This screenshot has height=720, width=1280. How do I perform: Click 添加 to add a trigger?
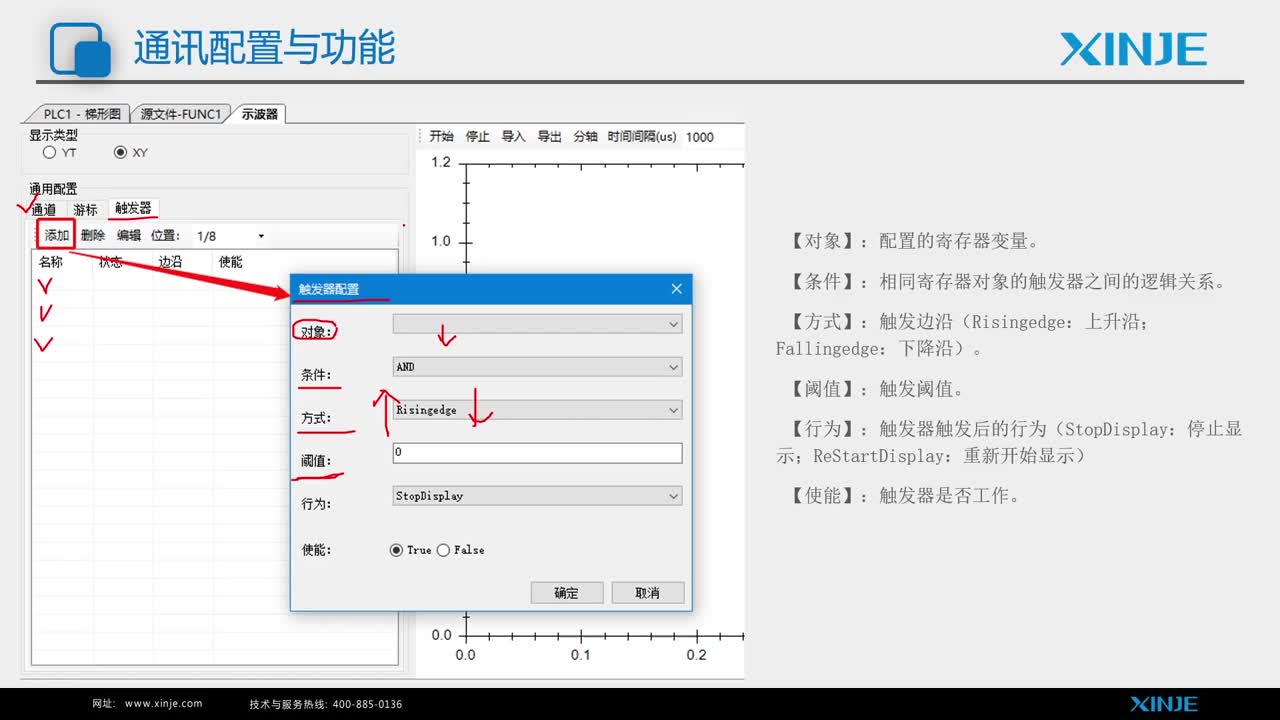57,236
